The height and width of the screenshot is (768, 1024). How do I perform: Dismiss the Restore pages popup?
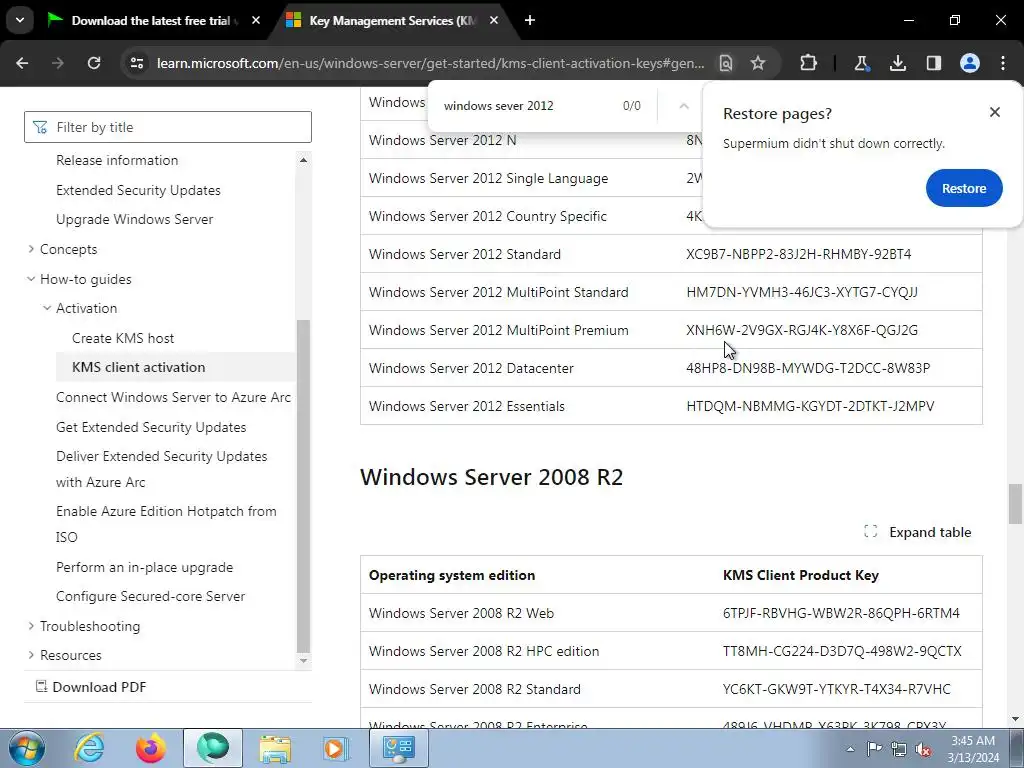(x=995, y=112)
